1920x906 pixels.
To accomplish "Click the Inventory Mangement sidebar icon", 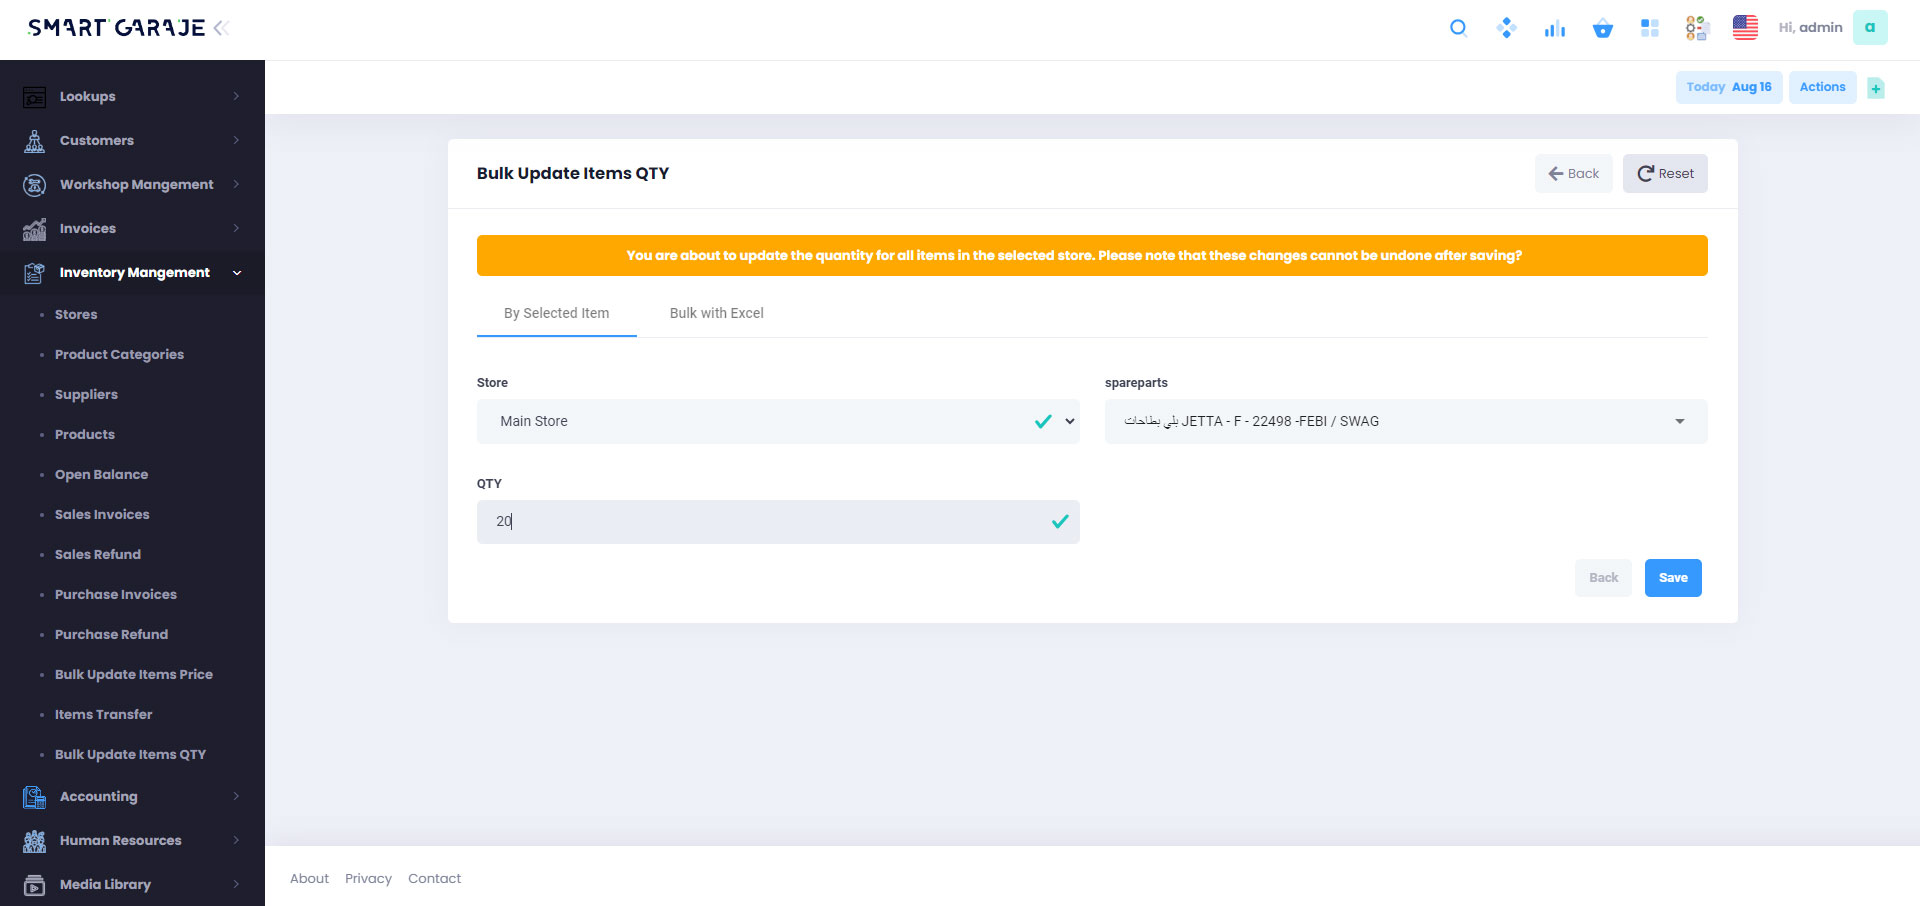I will pos(34,273).
